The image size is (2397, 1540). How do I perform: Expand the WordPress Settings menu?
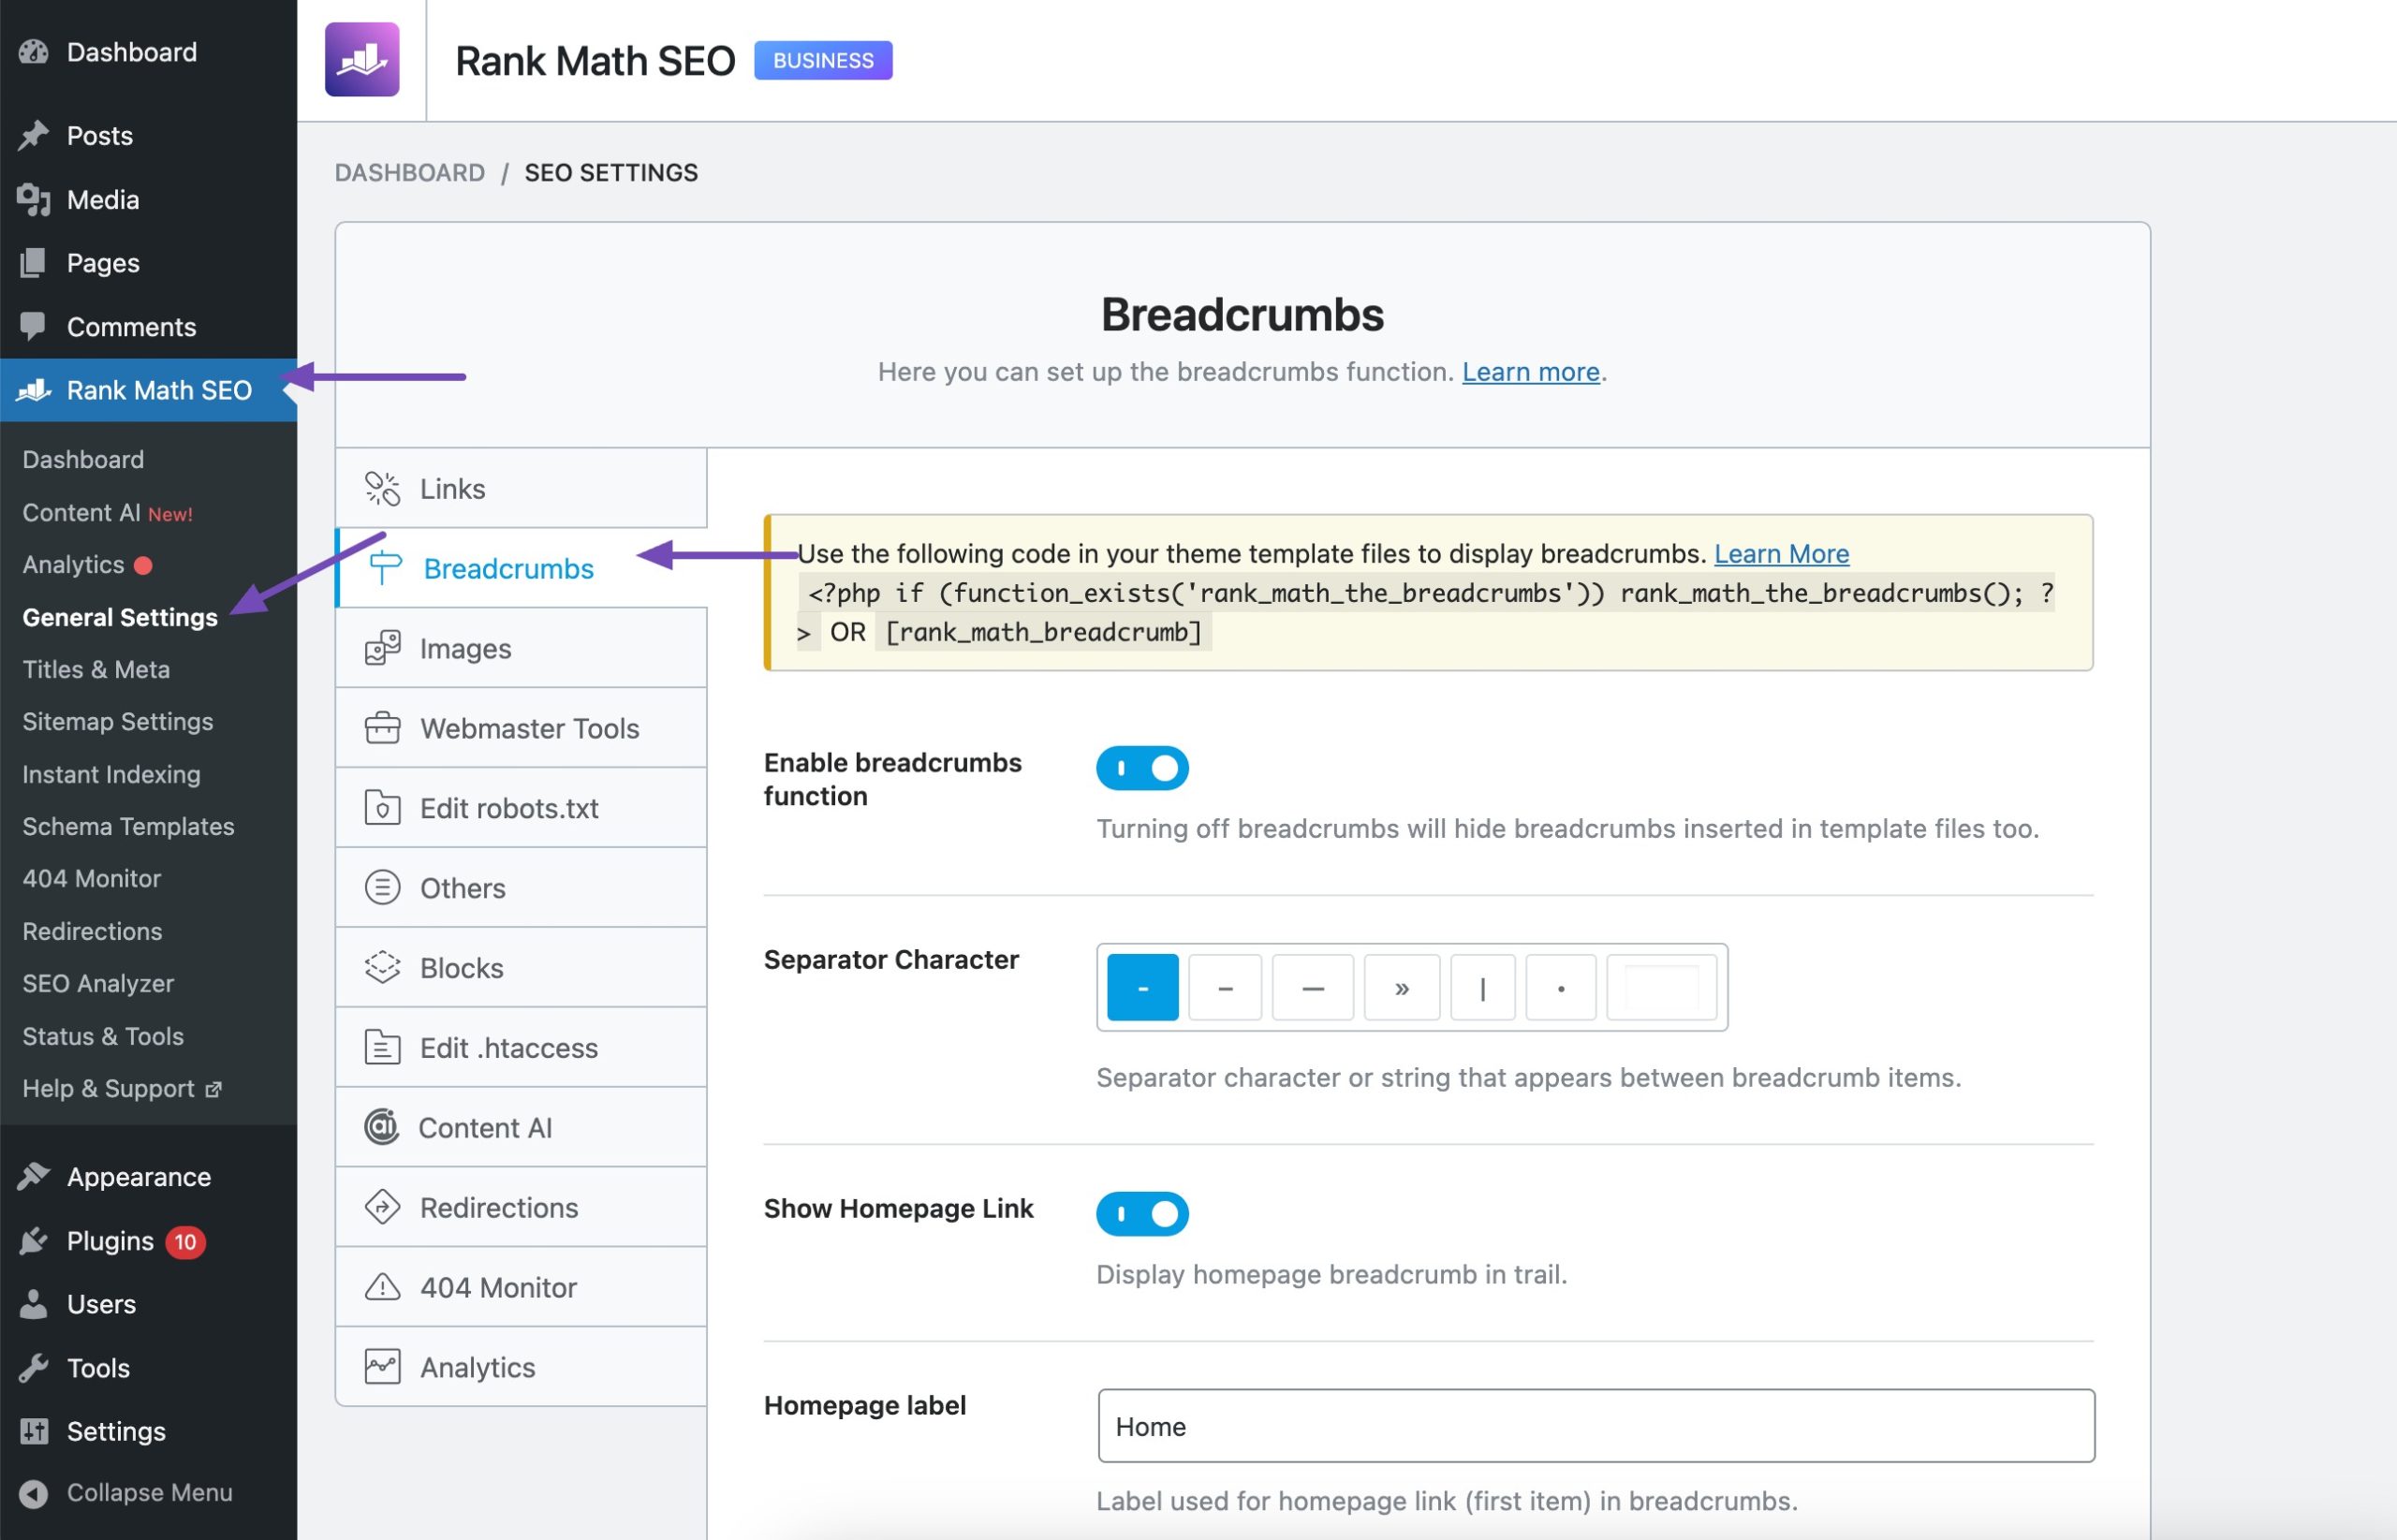point(116,1431)
